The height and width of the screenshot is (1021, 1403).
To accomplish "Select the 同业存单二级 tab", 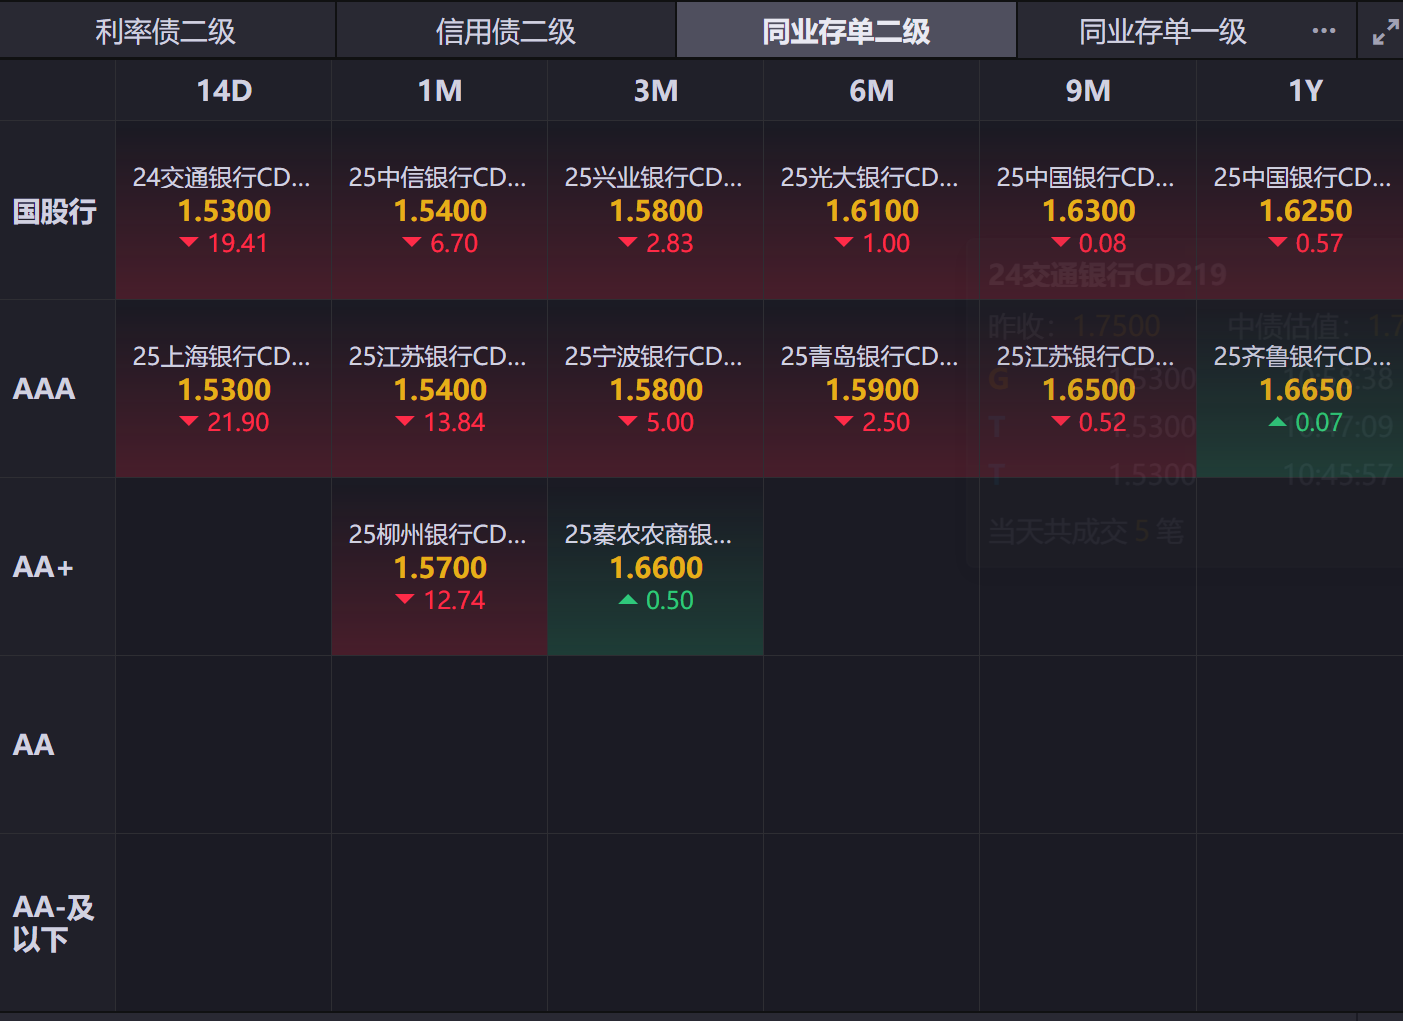I will [846, 31].
